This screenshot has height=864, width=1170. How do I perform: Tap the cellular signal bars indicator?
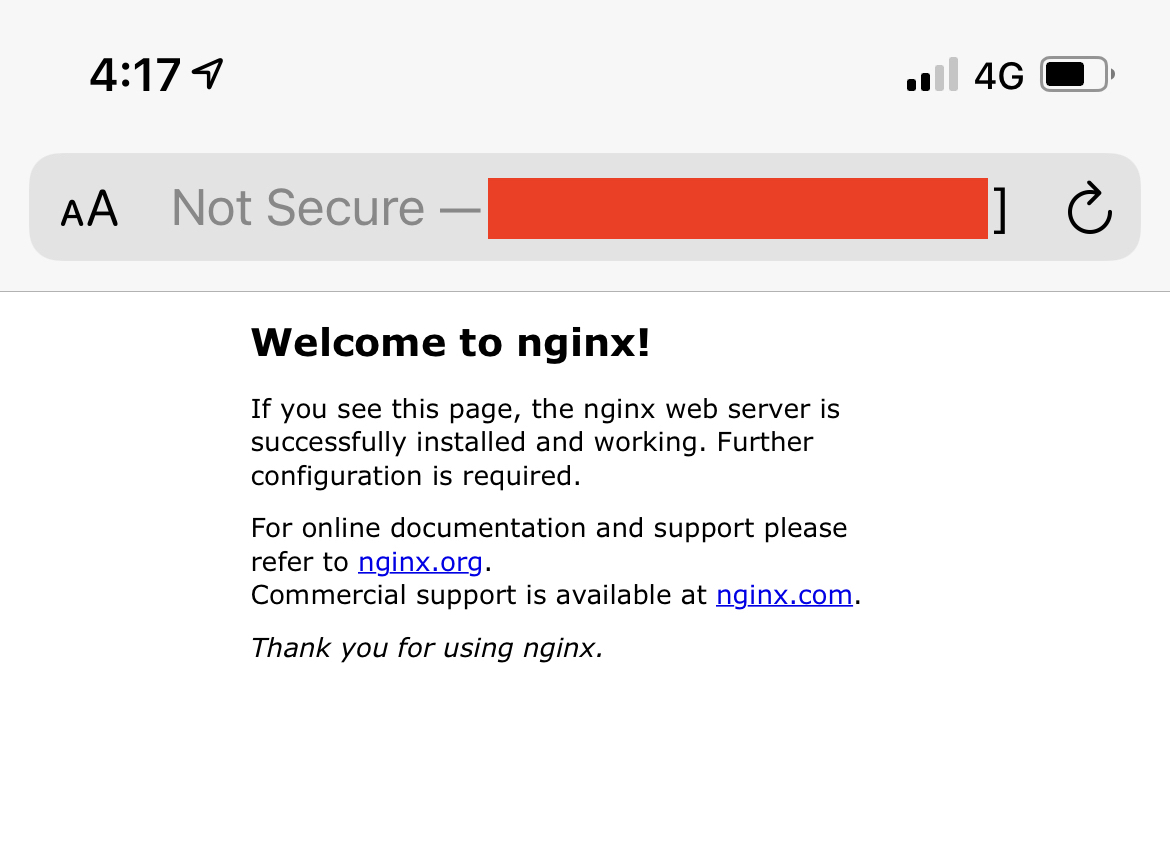coord(932,75)
